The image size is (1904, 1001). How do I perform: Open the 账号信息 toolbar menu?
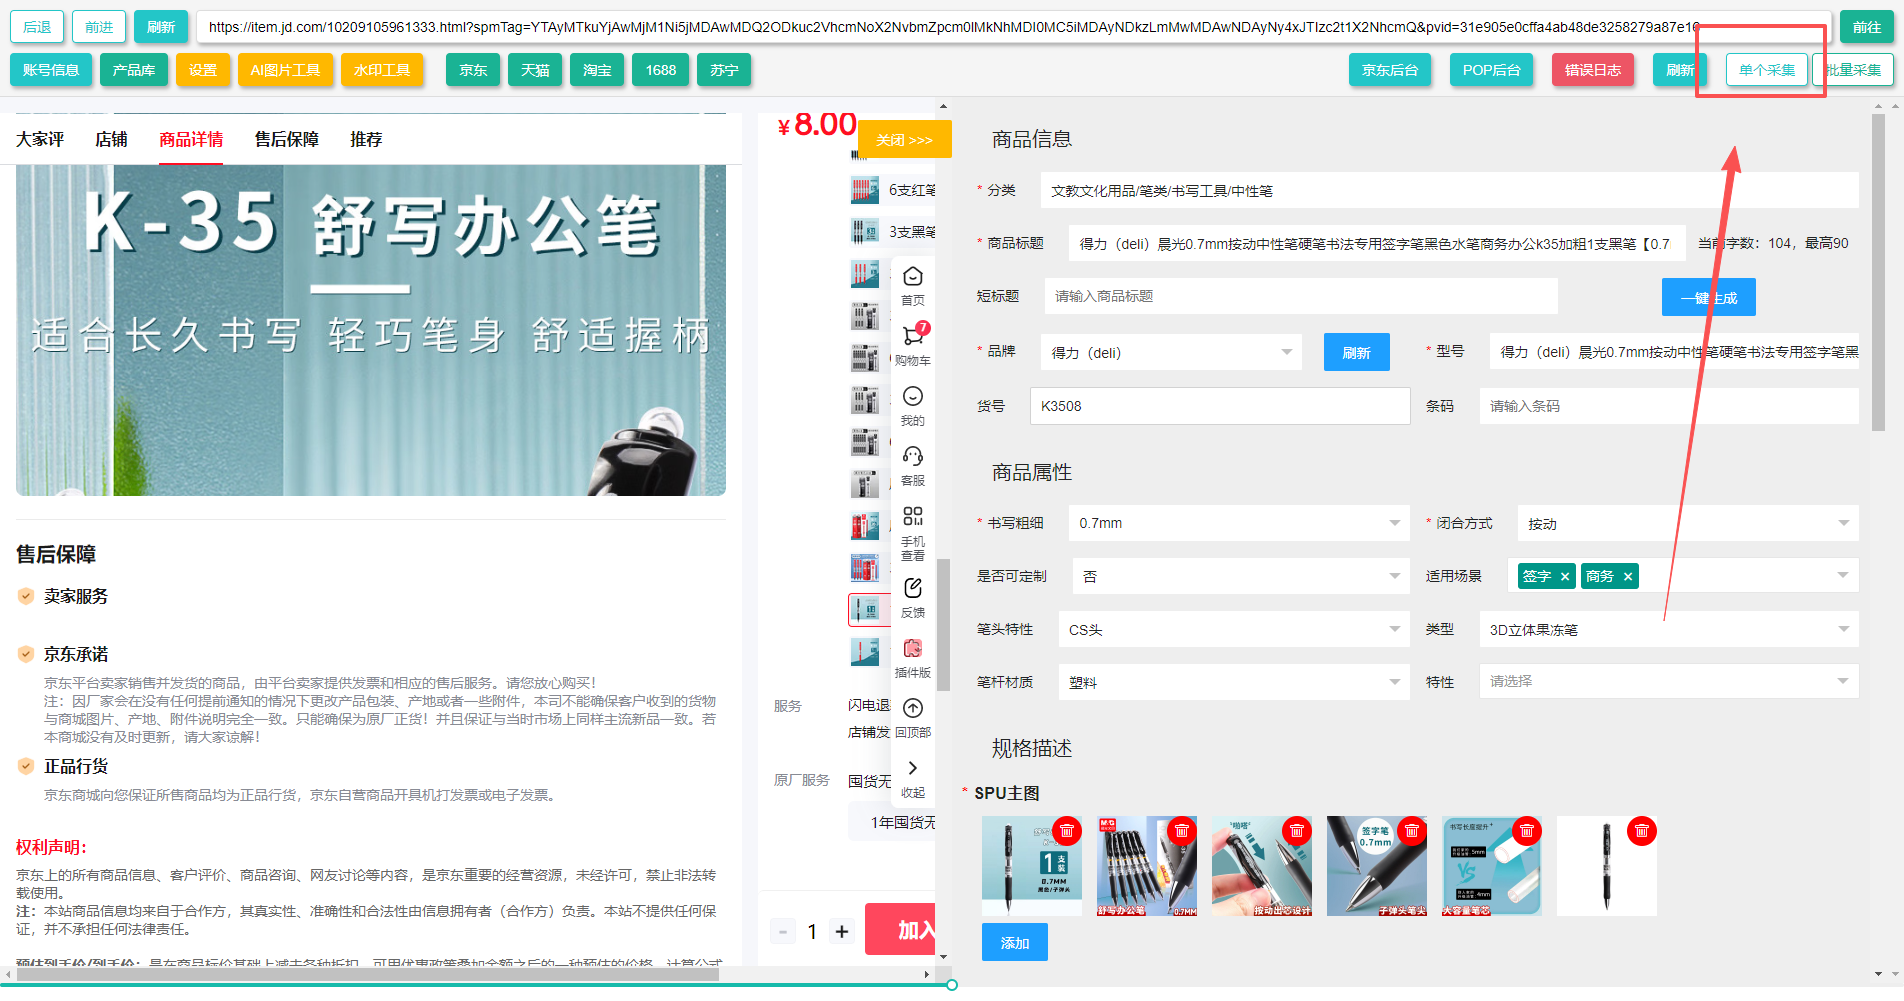tap(51, 70)
